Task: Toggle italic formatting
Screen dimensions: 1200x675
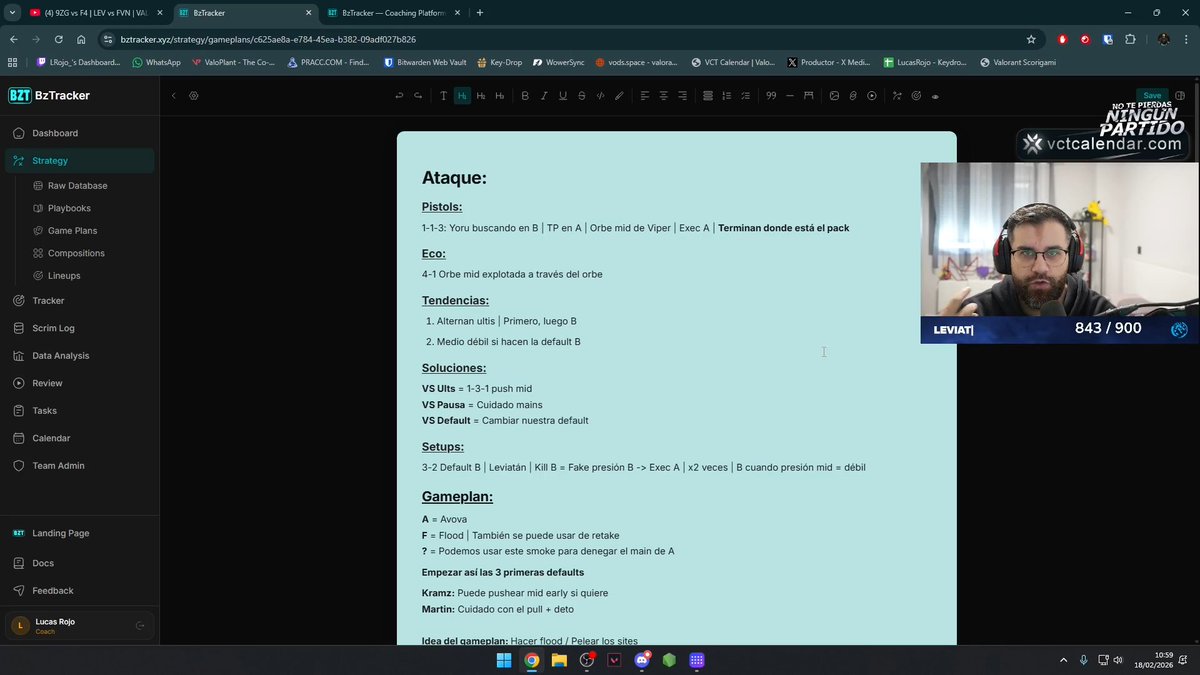Action: pyautogui.click(x=544, y=96)
